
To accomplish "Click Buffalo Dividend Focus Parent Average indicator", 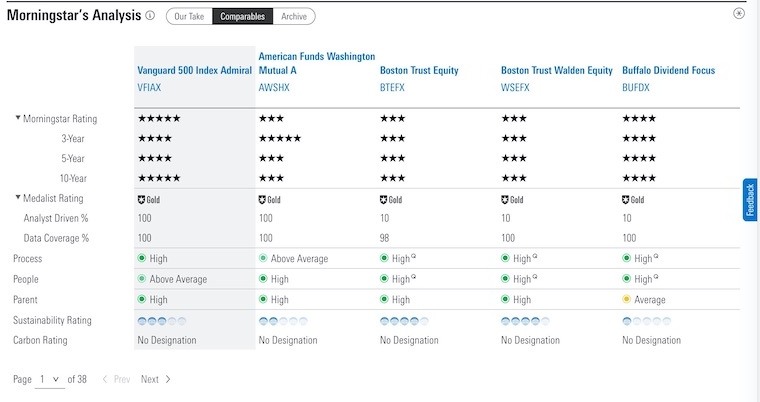I will [645, 299].
